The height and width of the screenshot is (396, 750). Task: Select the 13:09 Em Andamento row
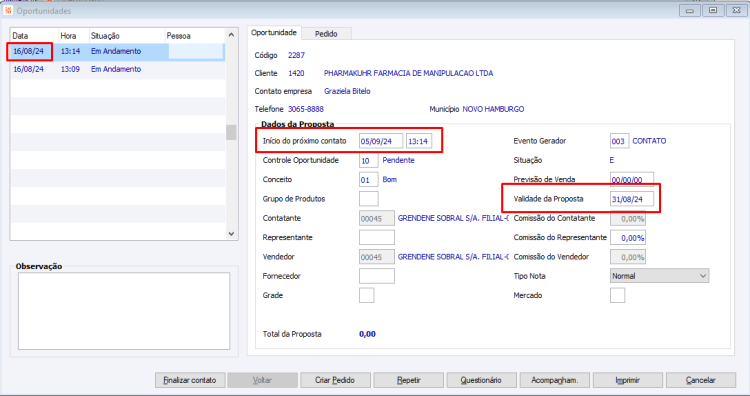pos(117,69)
